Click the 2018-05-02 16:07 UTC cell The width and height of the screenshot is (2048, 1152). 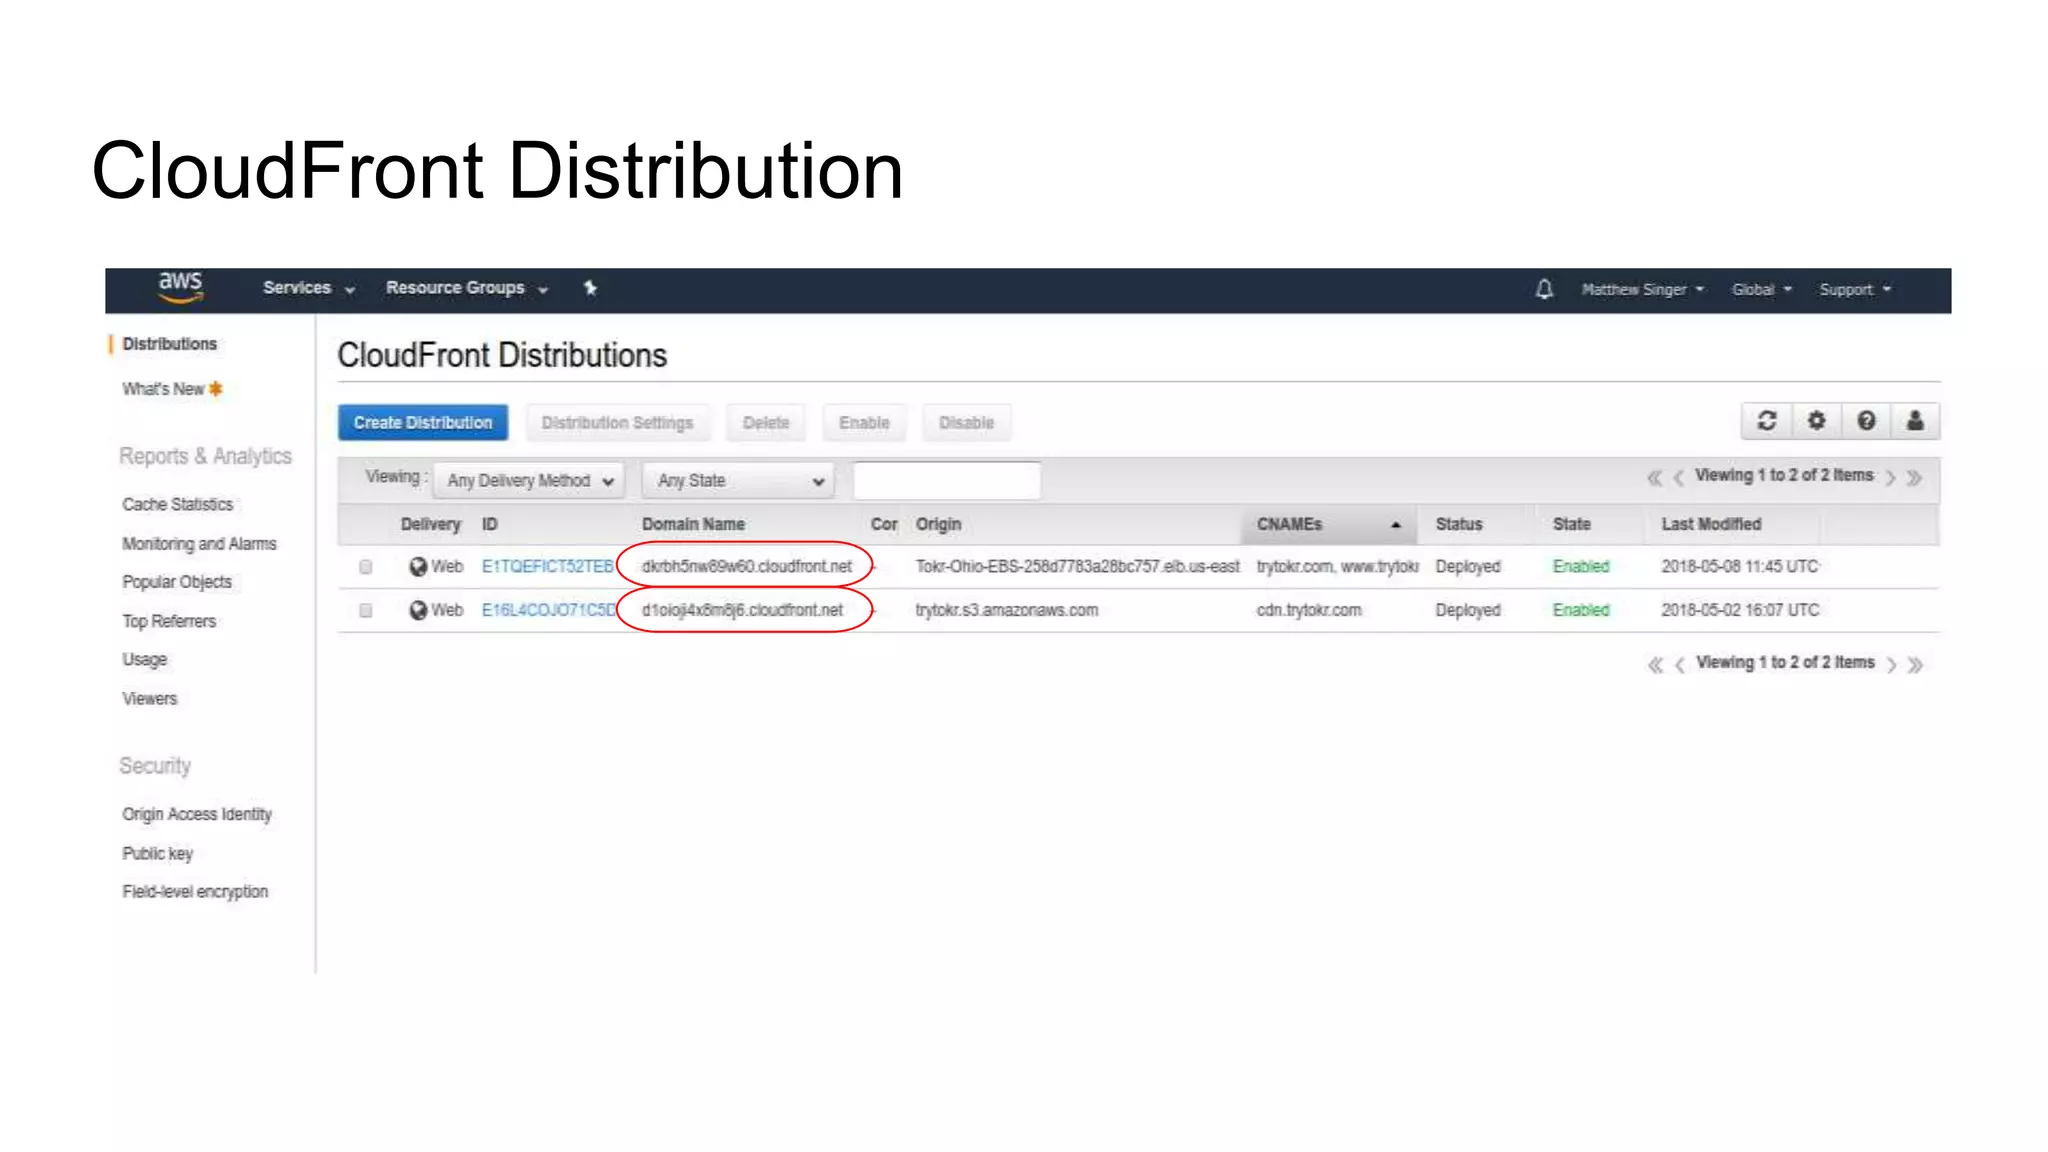click(1740, 610)
